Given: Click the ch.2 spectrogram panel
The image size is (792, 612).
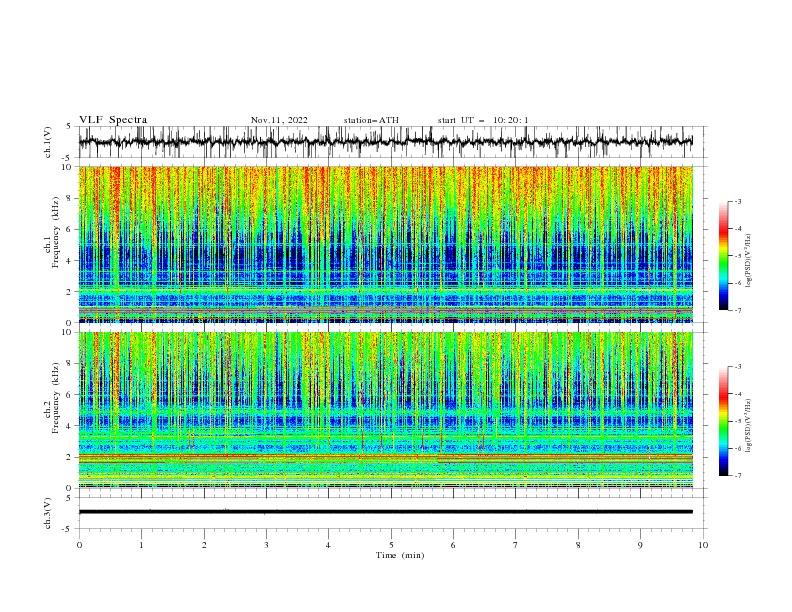Looking at the screenshot, I should coord(385,410).
